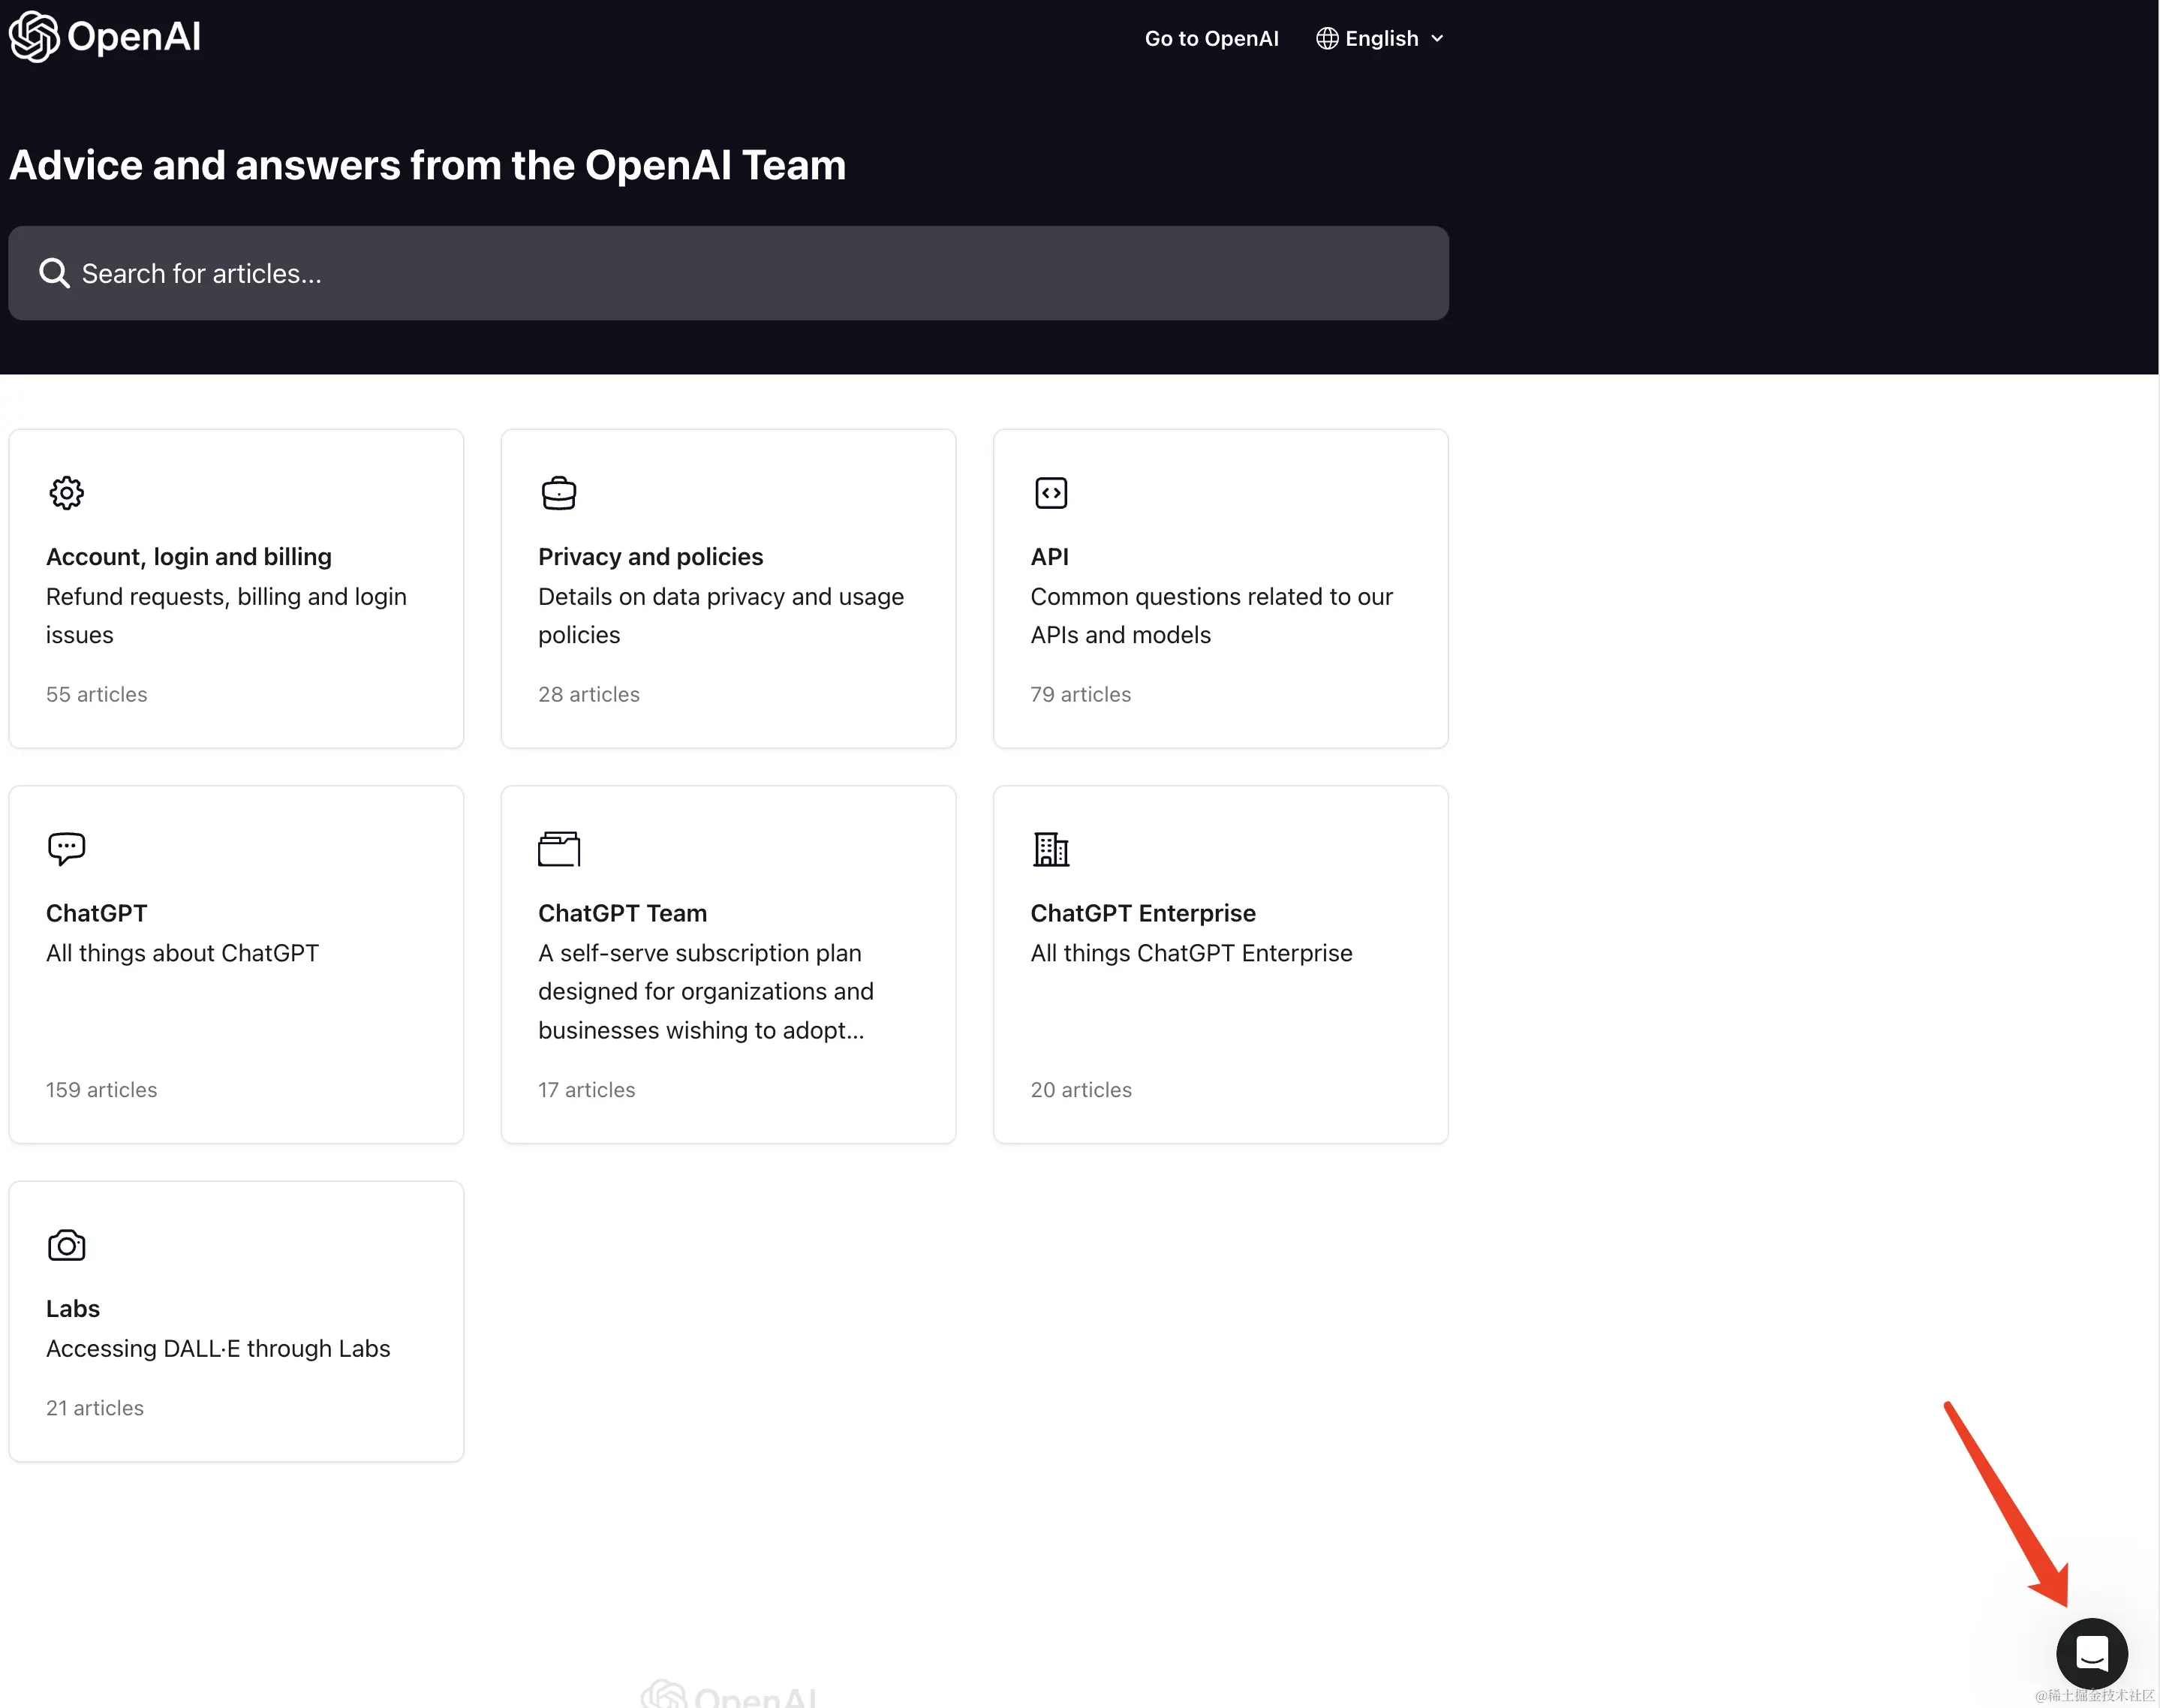
Task: Click '21 articles' text
Action: [x=95, y=1408]
